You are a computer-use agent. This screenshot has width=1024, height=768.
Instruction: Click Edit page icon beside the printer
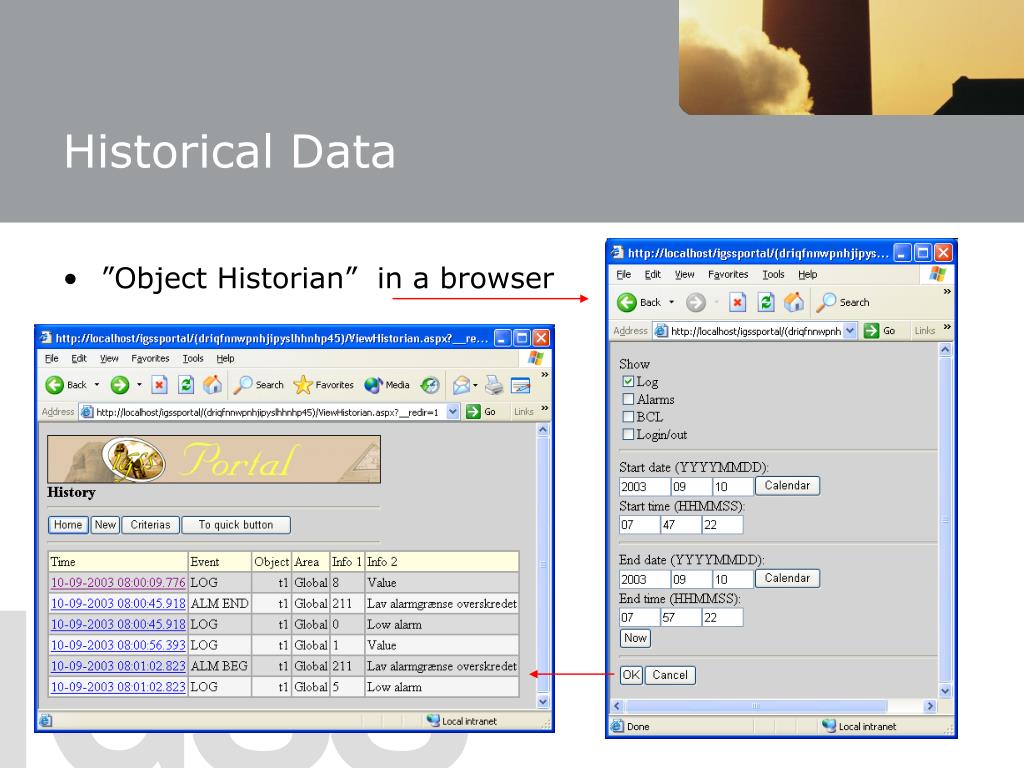point(520,385)
